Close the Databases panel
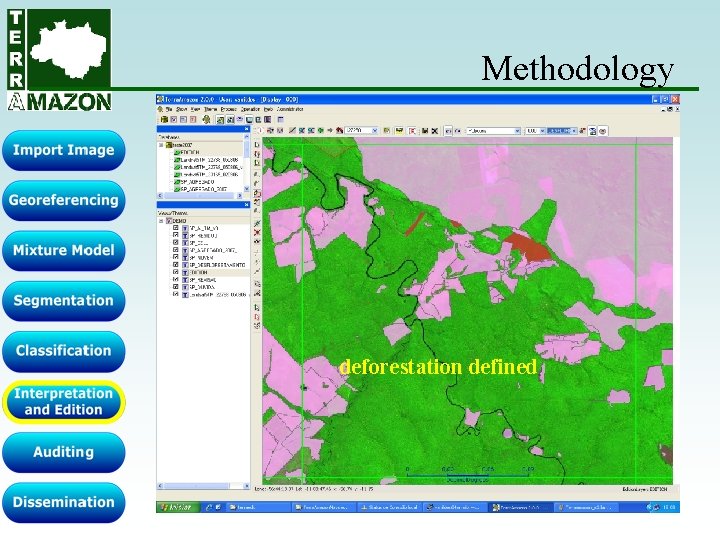This screenshot has height=540, width=720. (x=247, y=129)
